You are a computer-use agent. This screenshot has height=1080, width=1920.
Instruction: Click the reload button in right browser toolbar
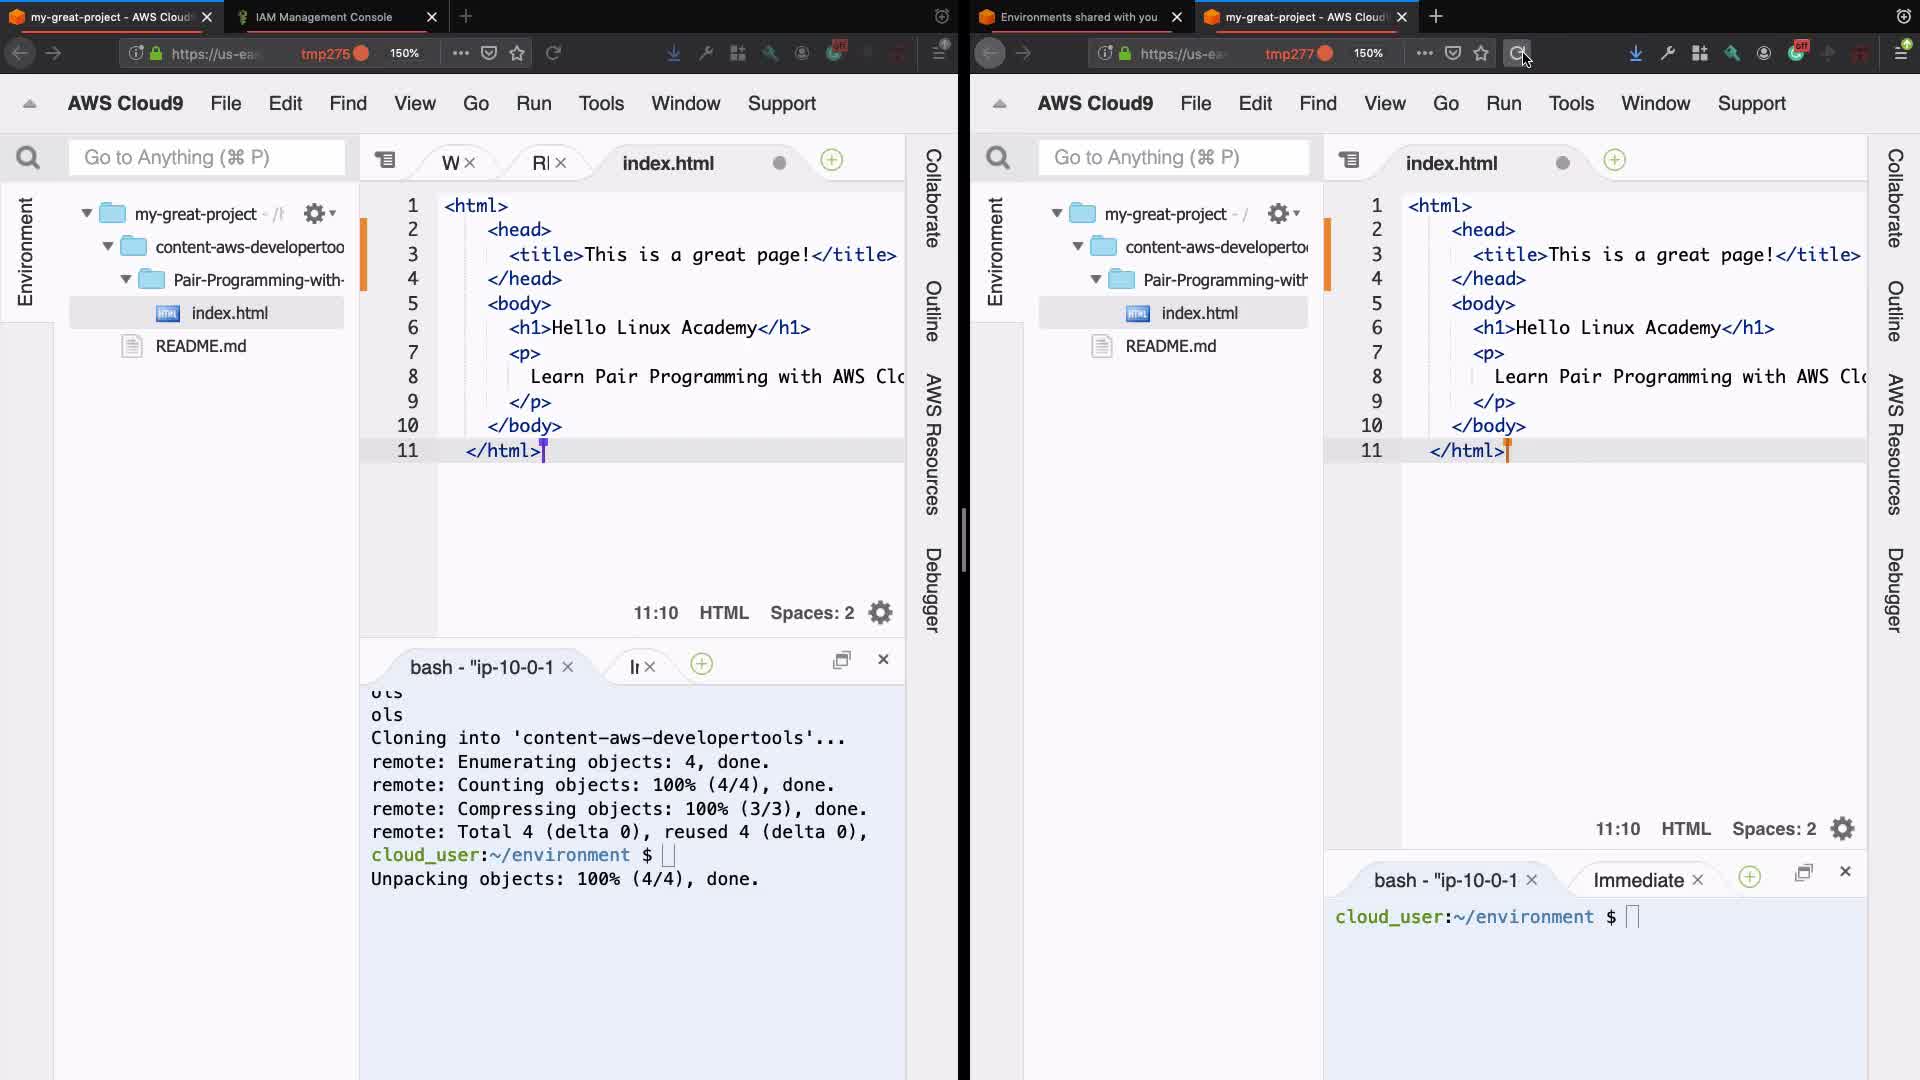1518,53
